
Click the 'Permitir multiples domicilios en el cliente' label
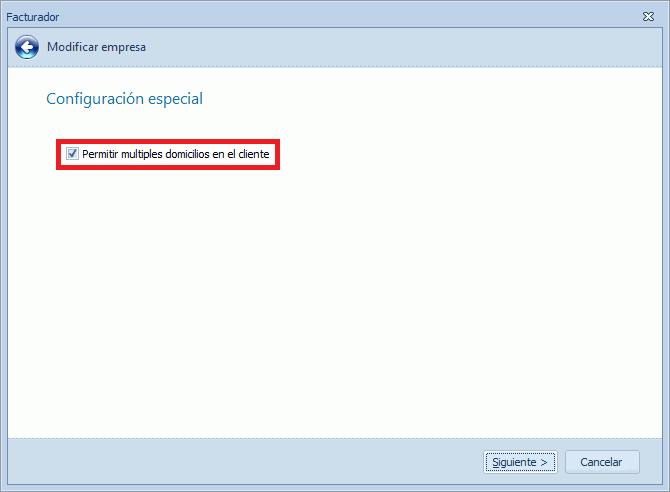point(176,154)
